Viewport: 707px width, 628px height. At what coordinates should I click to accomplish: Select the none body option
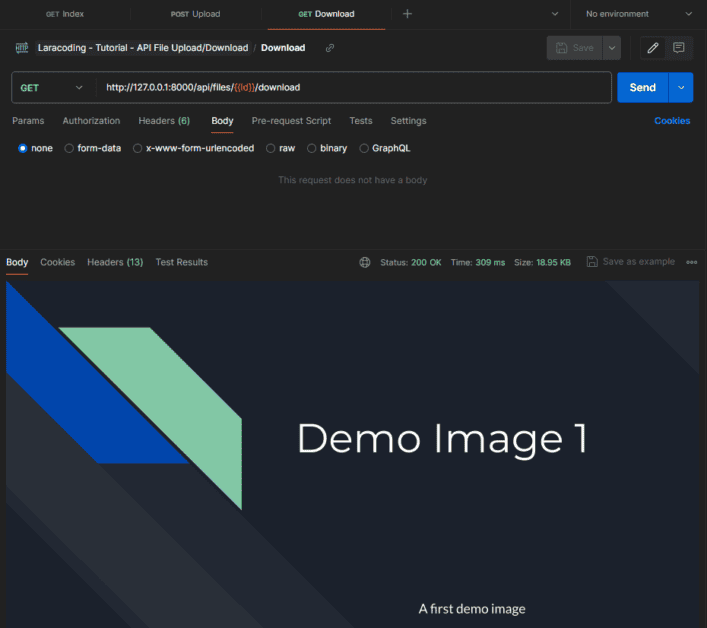click(x=35, y=148)
